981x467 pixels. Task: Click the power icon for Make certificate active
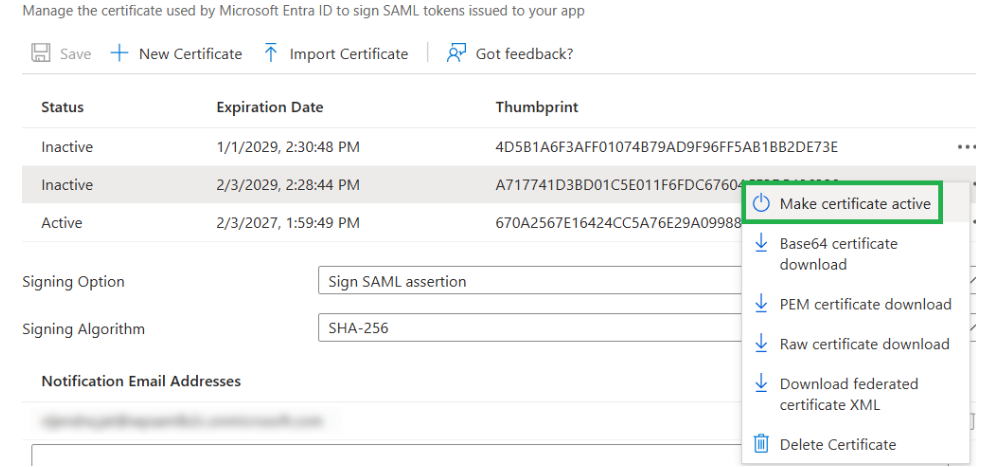(x=762, y=204)
